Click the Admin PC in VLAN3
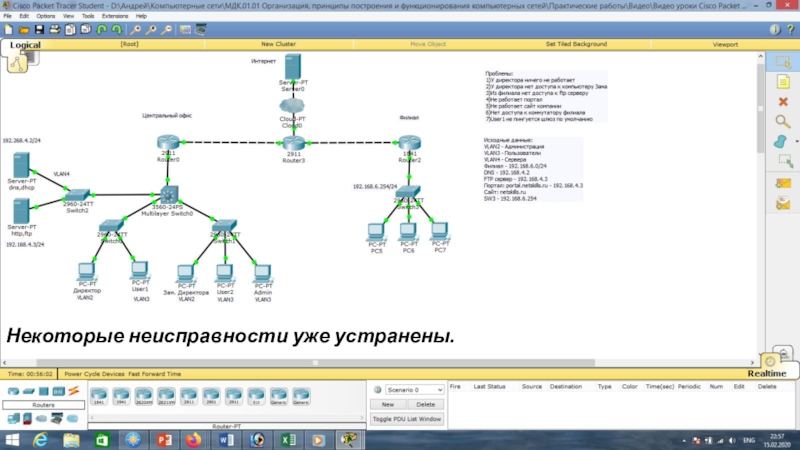The width and height of the screenshot is (800, 450). [x=262, y=273]
